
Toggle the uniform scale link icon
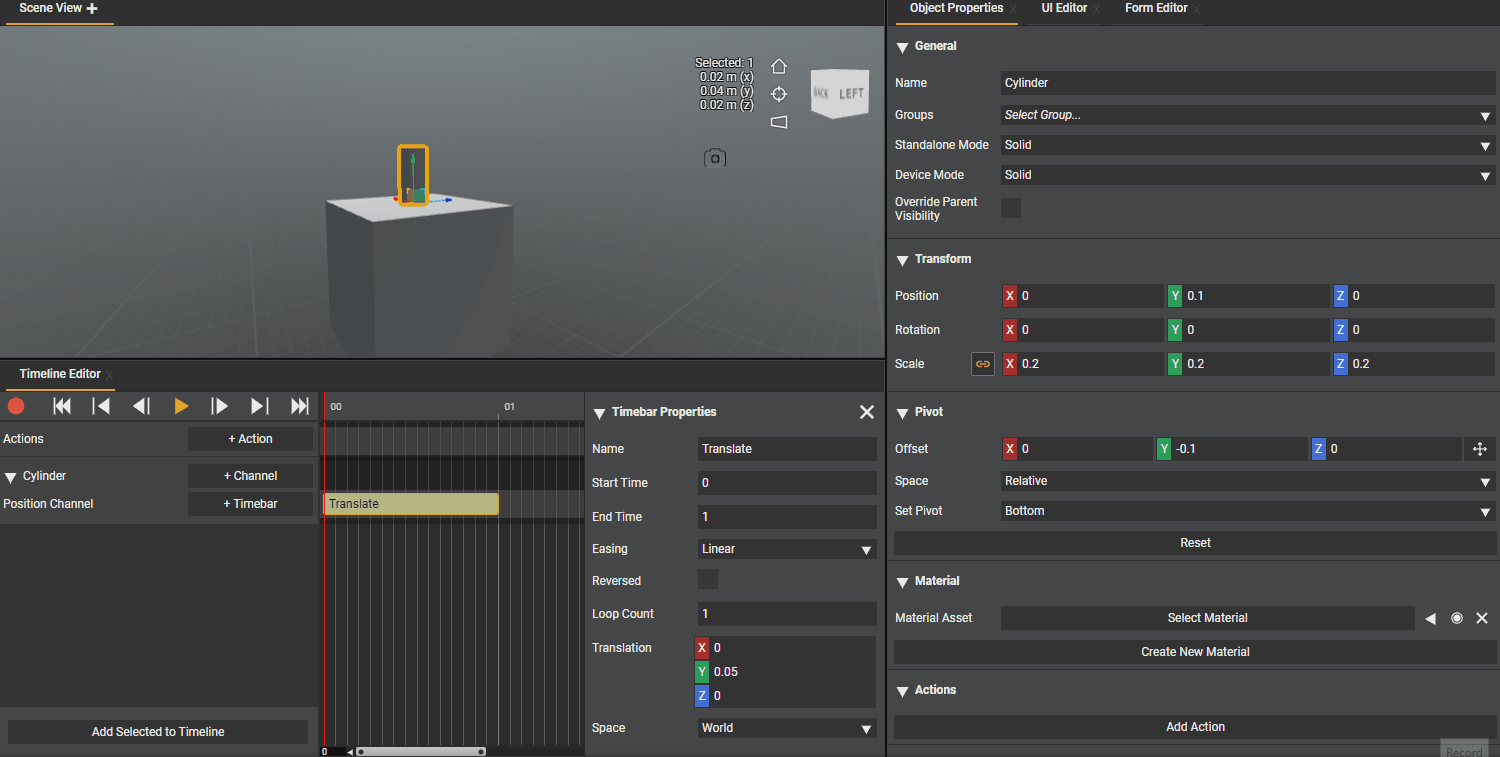coord(983,364)
